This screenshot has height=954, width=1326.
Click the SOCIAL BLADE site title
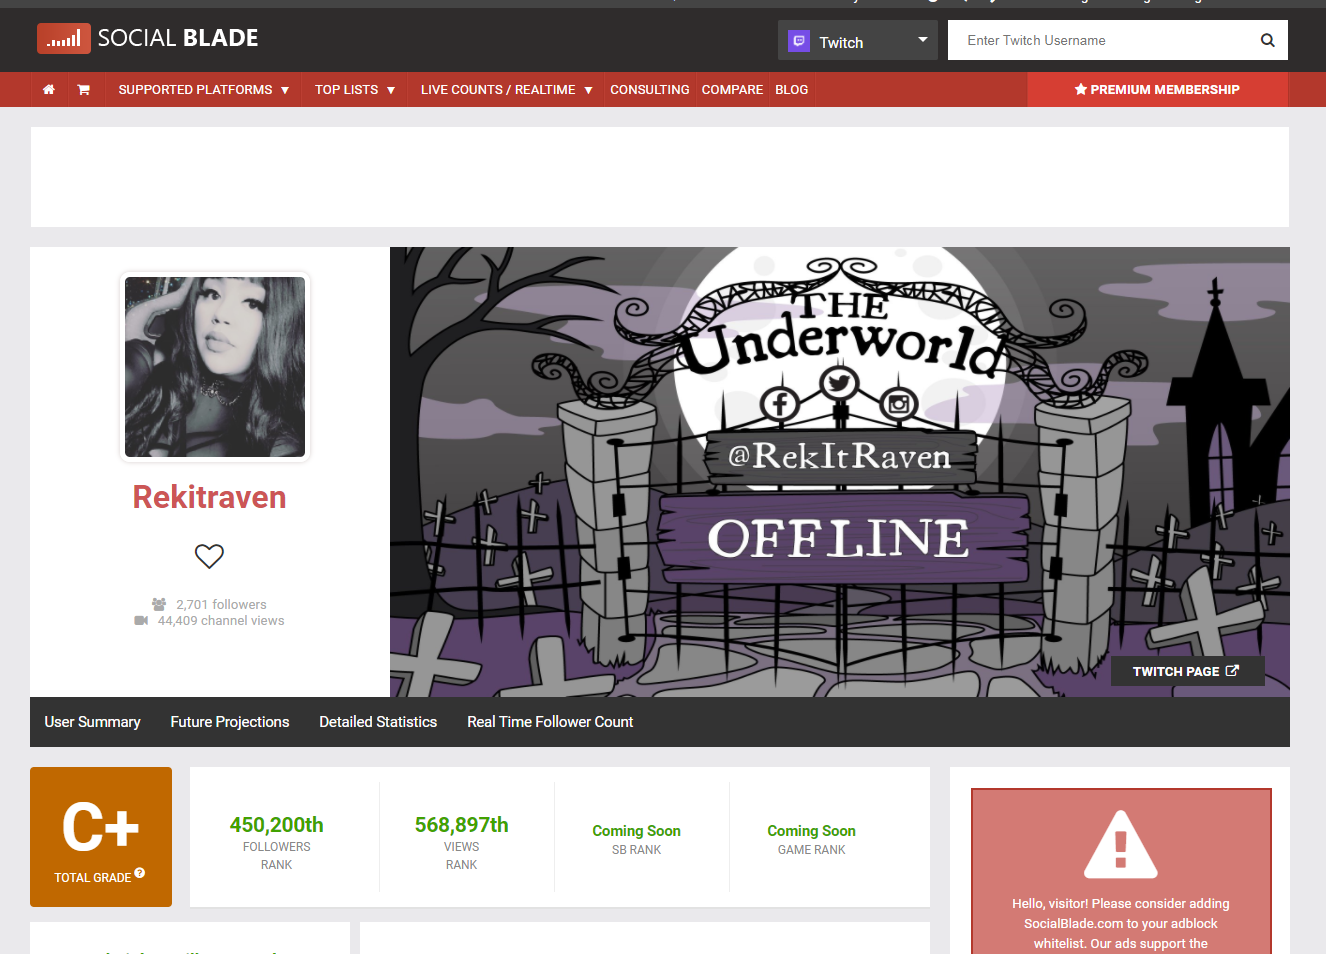click(178, 38)
